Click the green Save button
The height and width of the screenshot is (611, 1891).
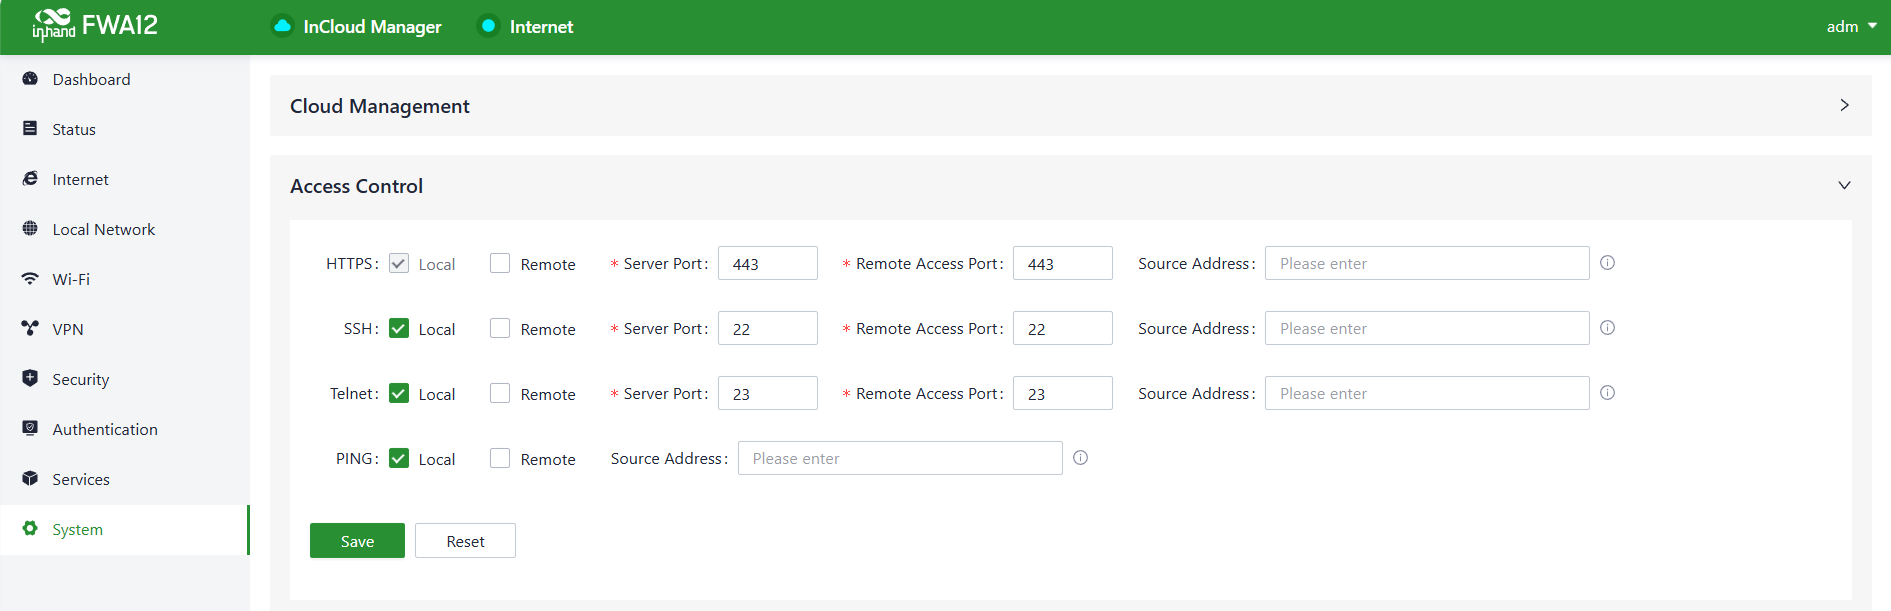pyautogui.click(x=357, y=541)
